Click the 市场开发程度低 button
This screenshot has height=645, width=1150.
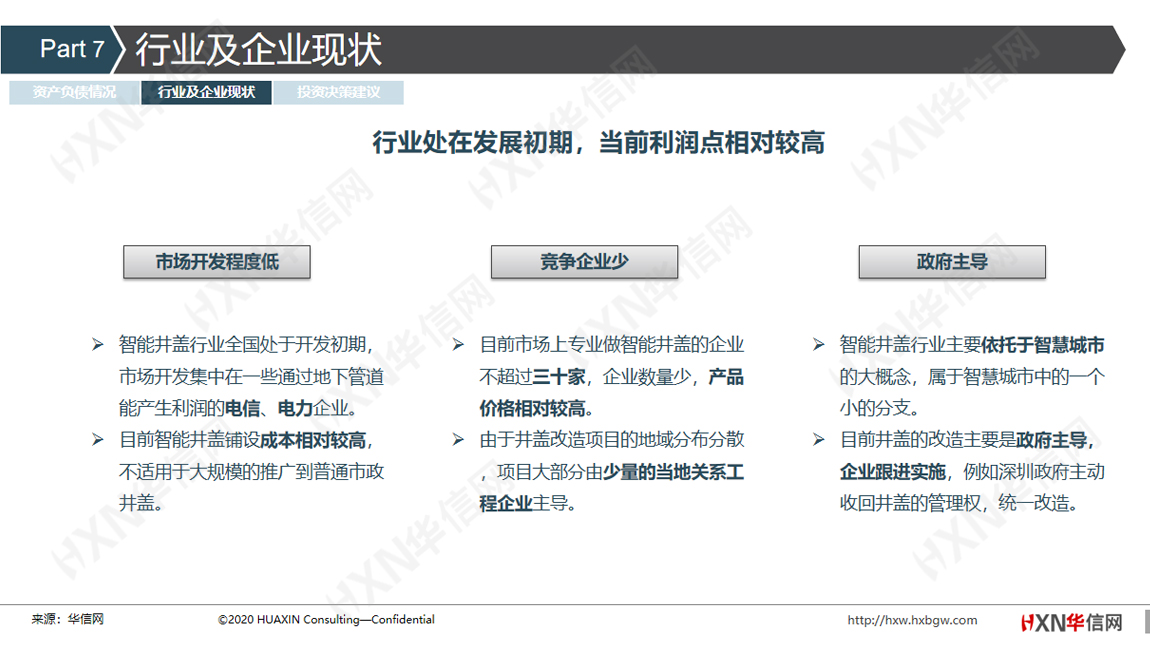pos(217,262)
